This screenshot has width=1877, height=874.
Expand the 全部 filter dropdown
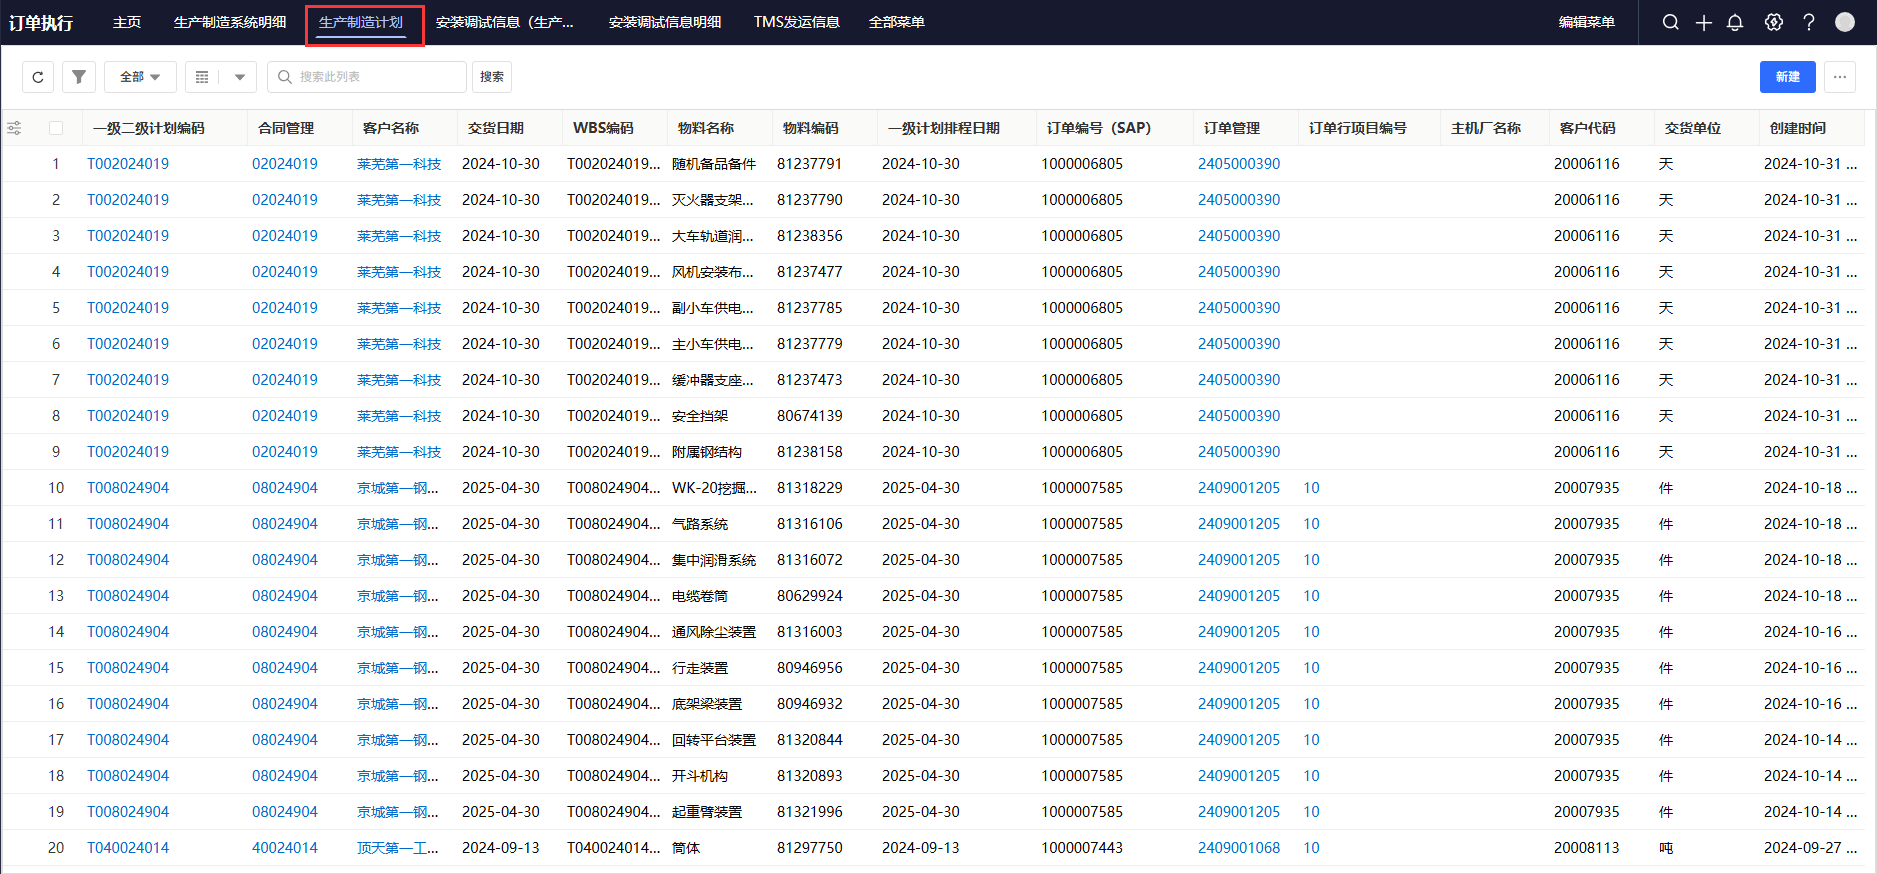pos(140,77)
